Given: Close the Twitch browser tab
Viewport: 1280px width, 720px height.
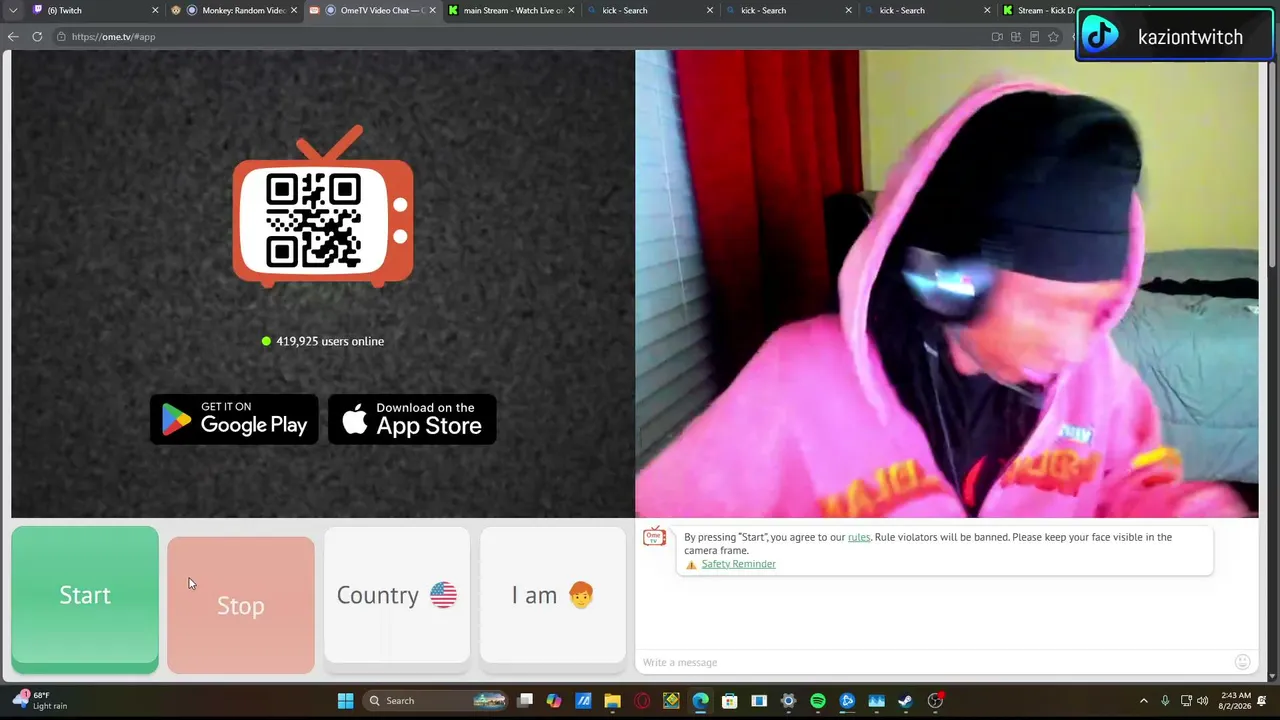Looking at the screenshot, I should click(155, 10).
